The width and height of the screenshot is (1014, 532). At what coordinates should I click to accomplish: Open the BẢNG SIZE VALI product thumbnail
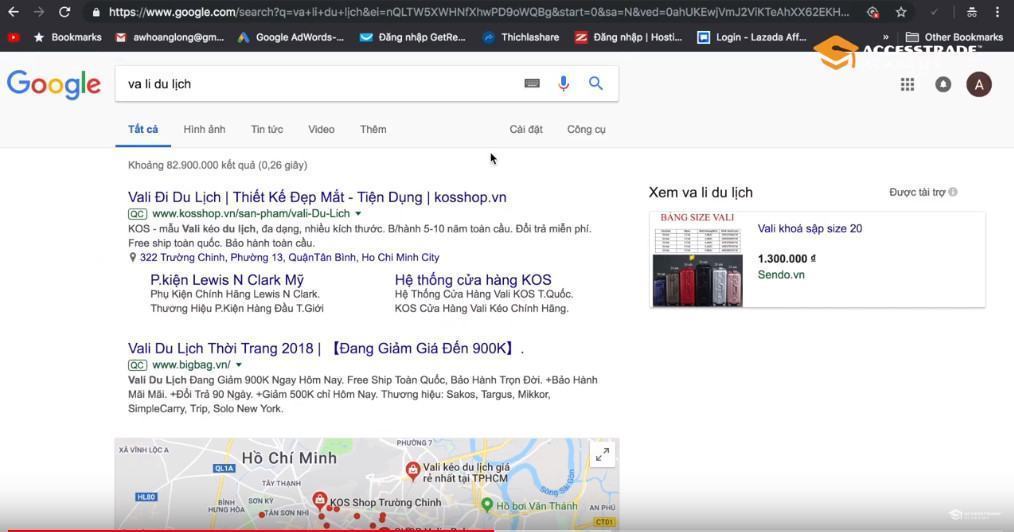(x=698, y=259)
